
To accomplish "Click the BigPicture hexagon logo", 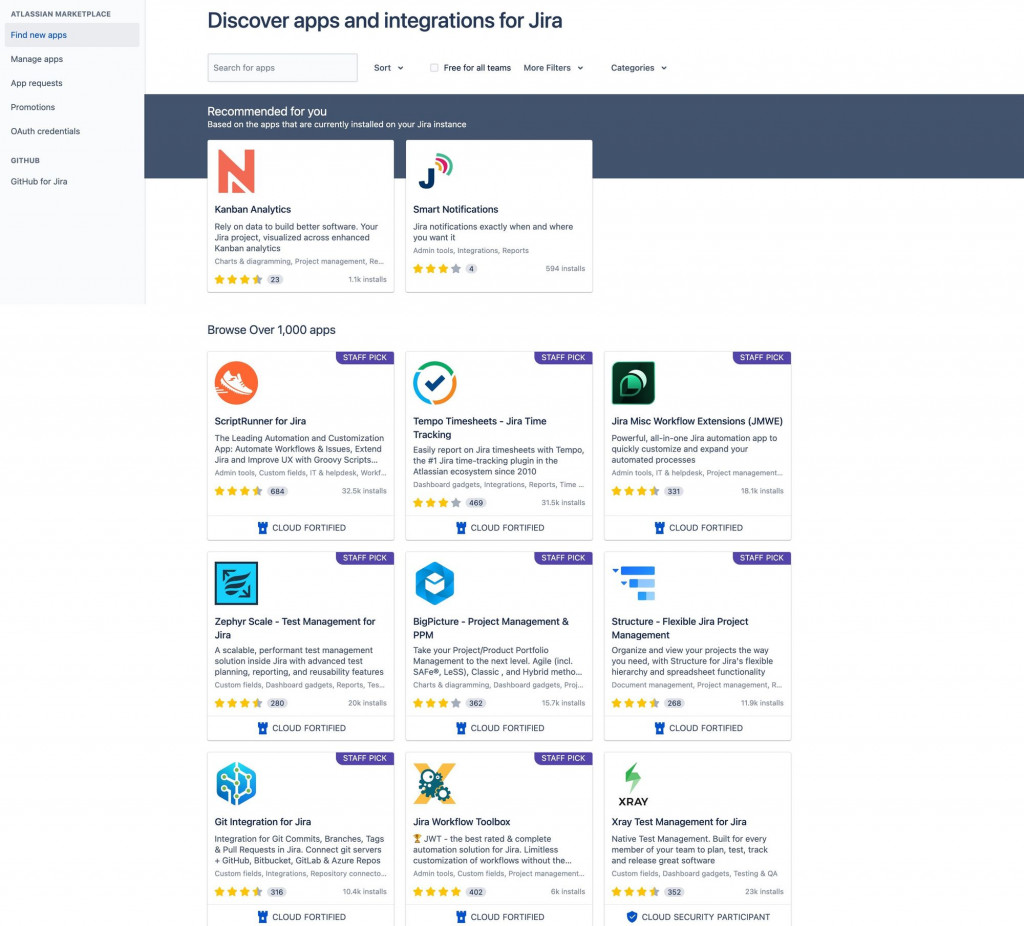I will click(434, 583).
